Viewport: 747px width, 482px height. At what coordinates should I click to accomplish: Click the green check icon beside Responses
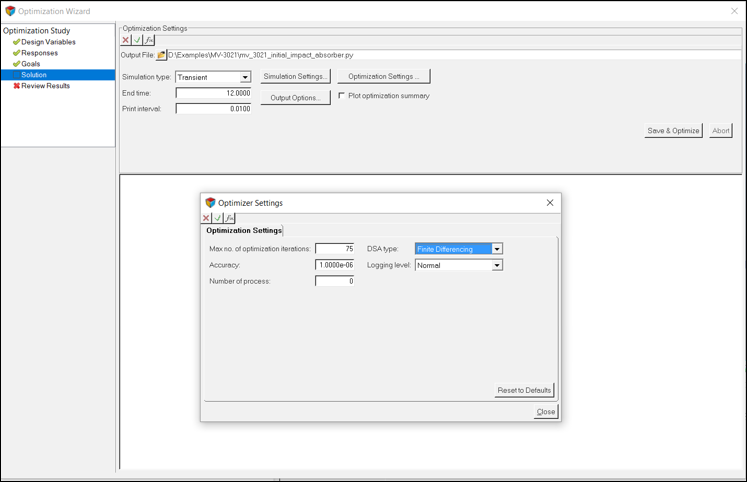tap(16, 53)
